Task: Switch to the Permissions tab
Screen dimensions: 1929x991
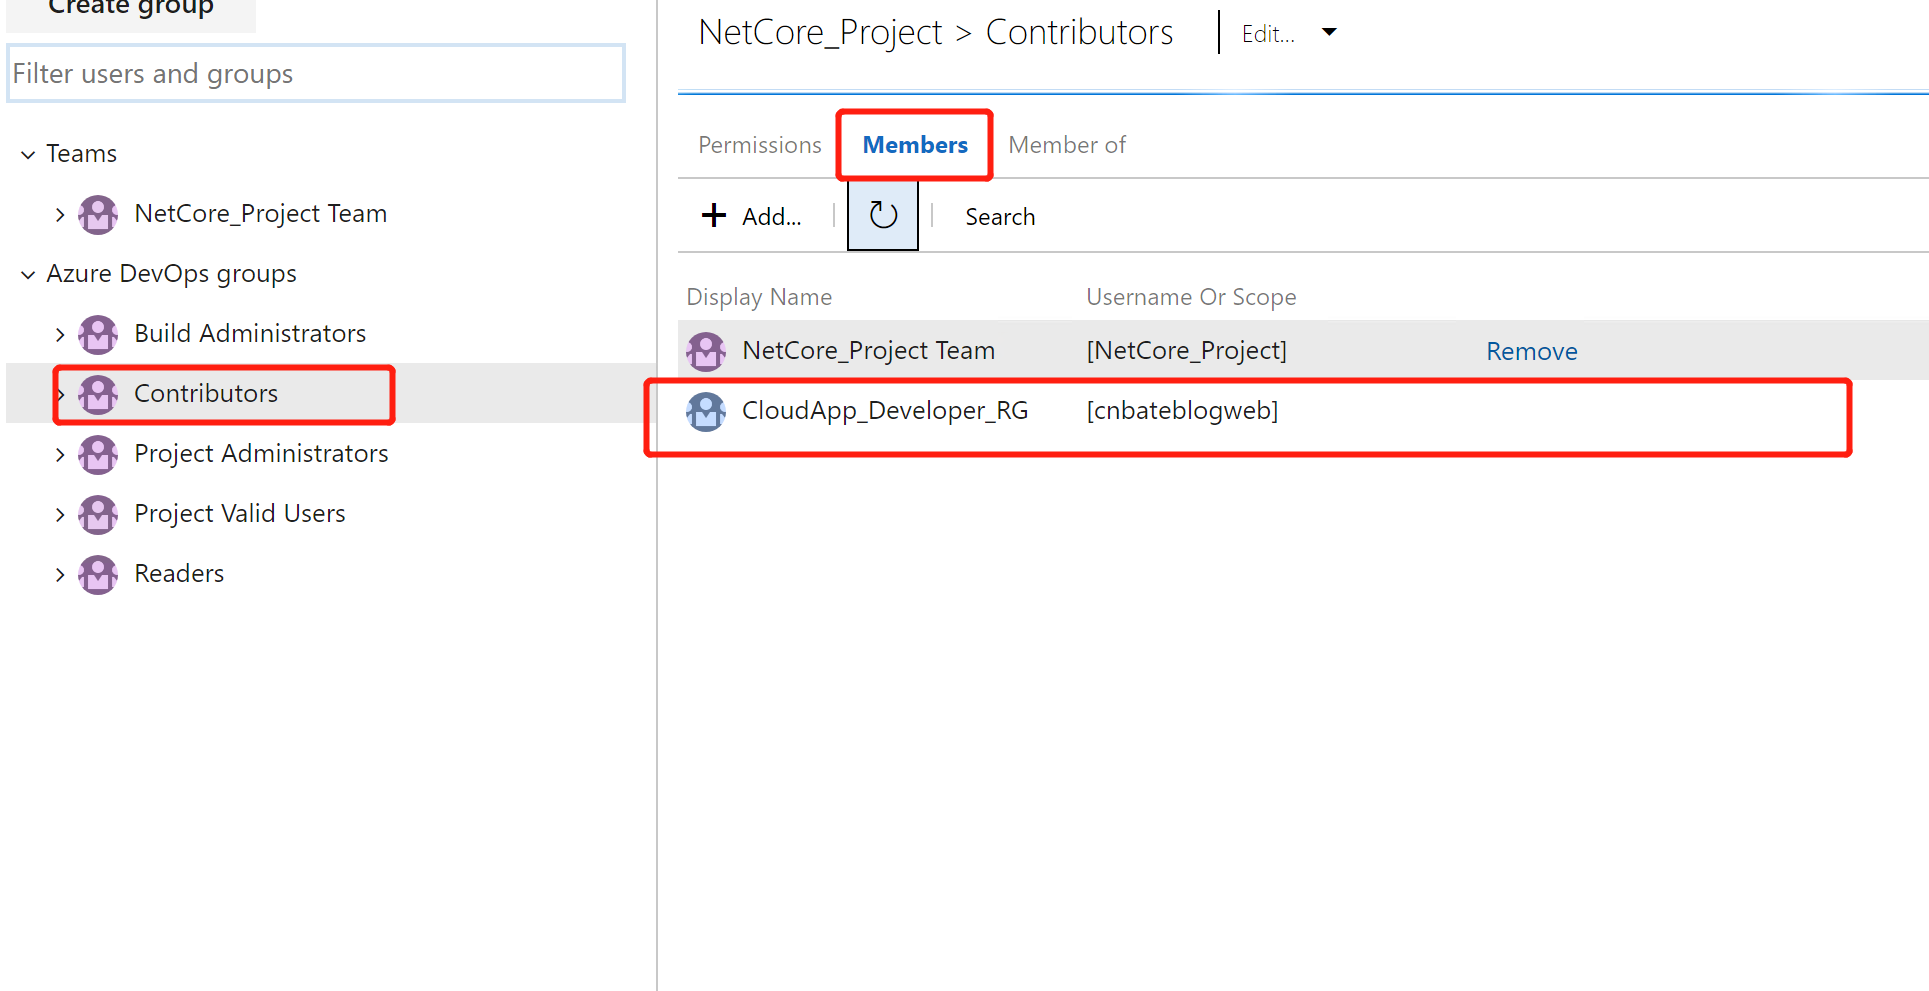Action: (760, 145)
